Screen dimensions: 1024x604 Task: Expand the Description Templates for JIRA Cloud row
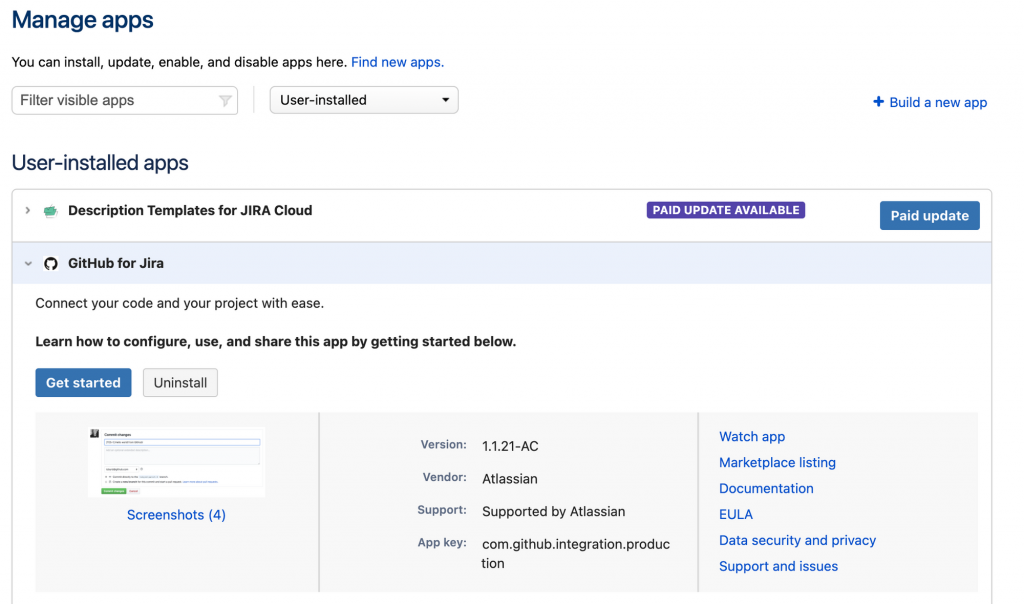coord(28,211)
